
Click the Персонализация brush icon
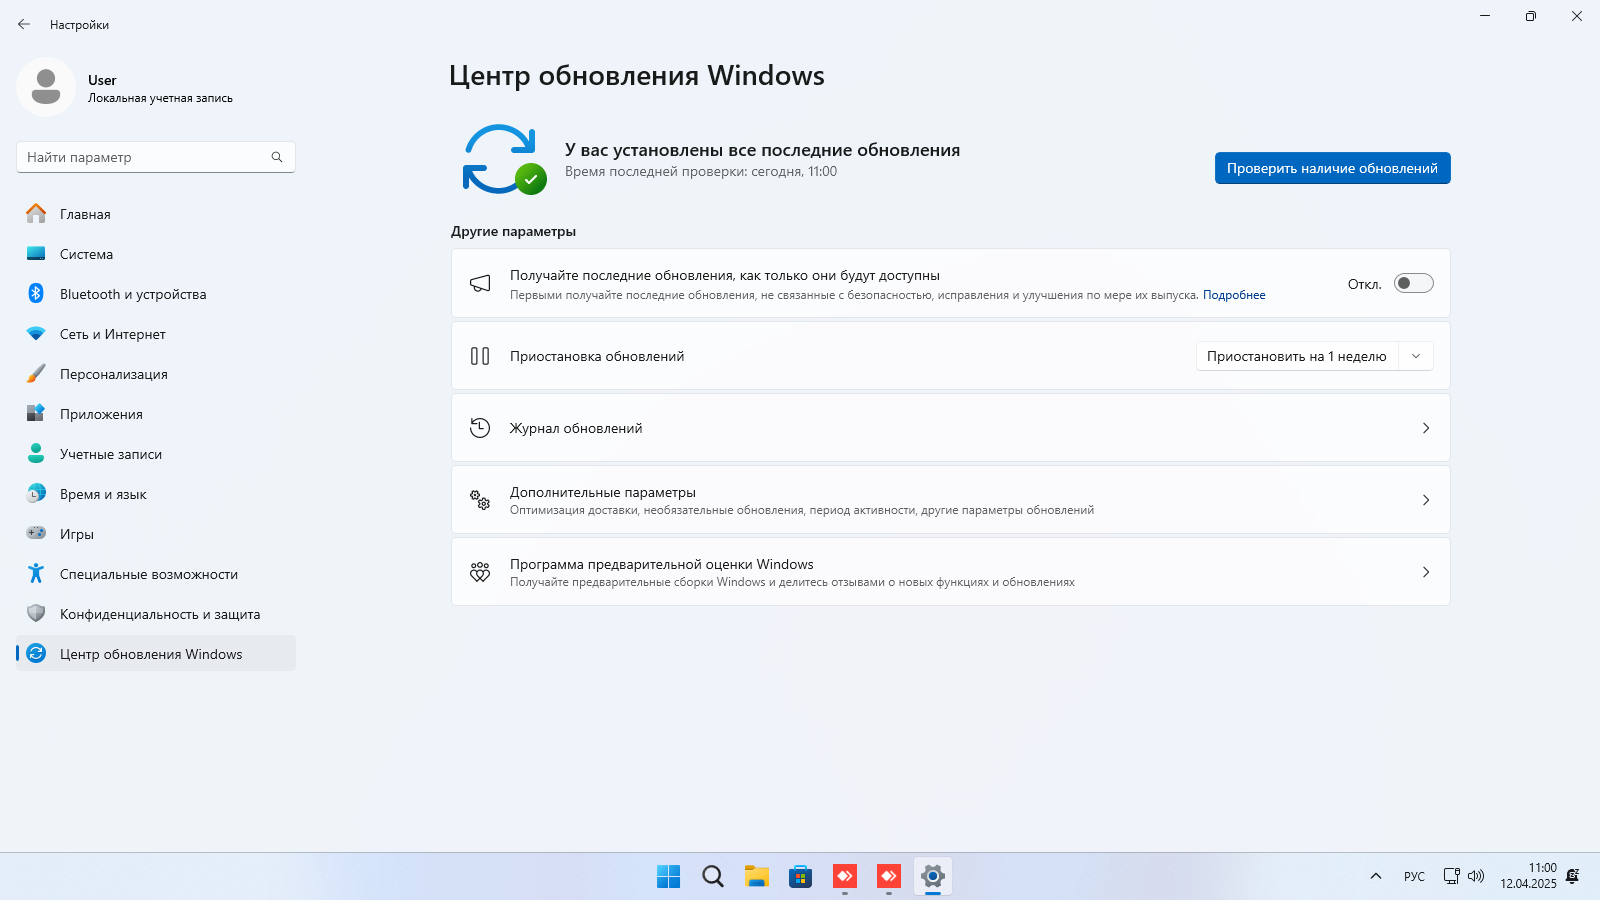click(36, 373)
